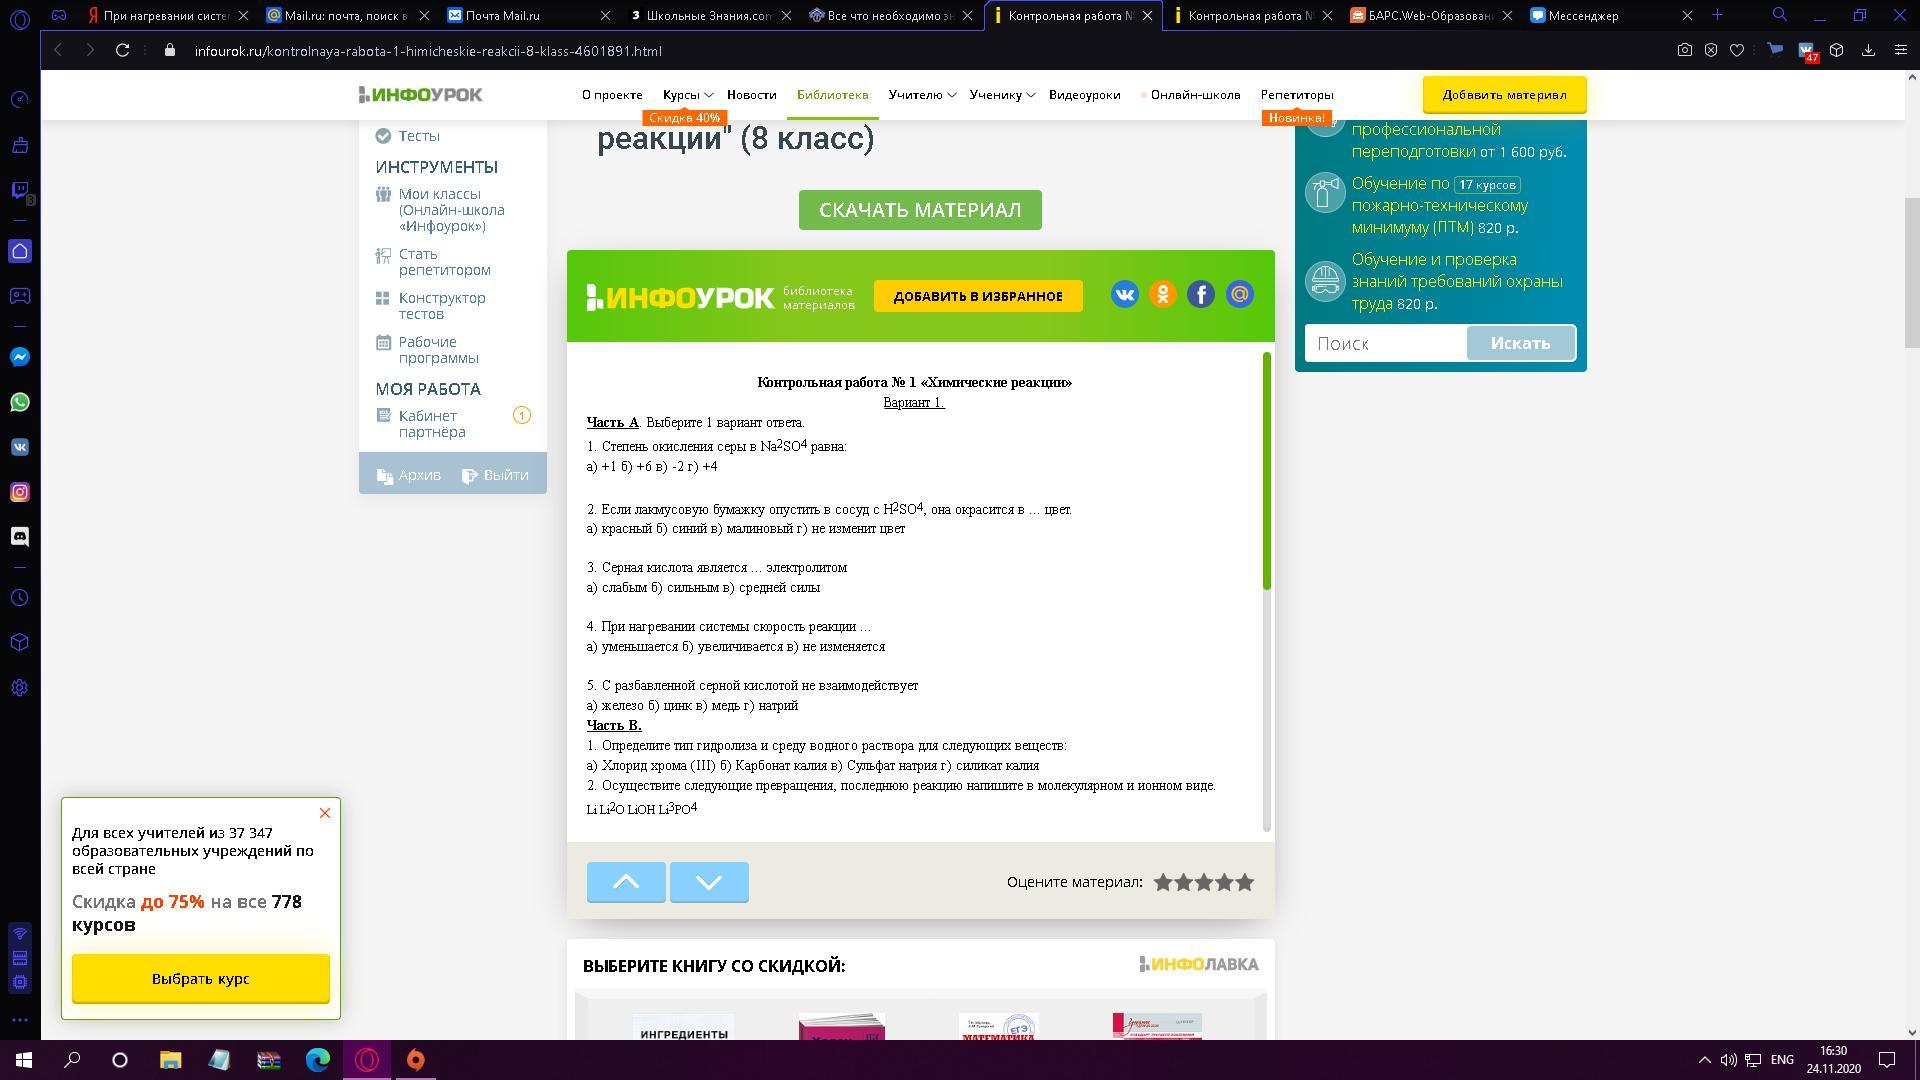Click green document preview scrollbar

(1267, 470)
